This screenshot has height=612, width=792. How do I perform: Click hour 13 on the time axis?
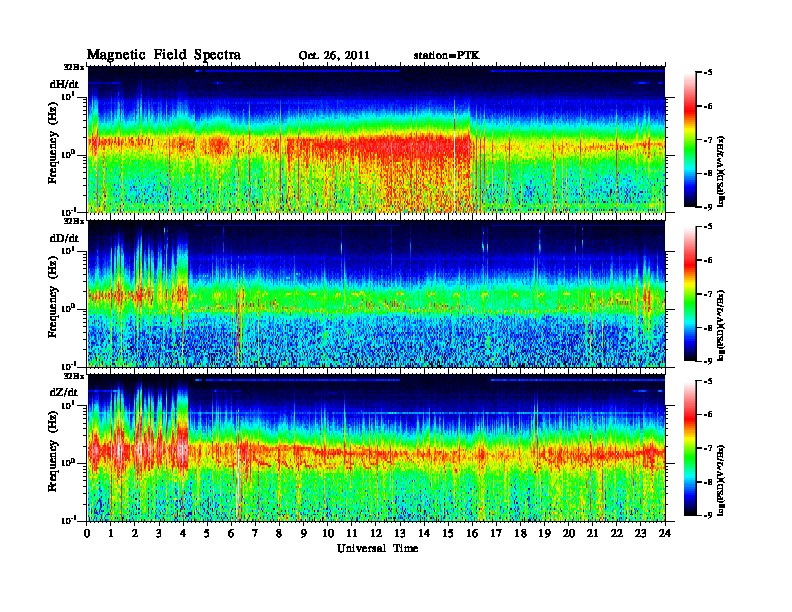400,533
